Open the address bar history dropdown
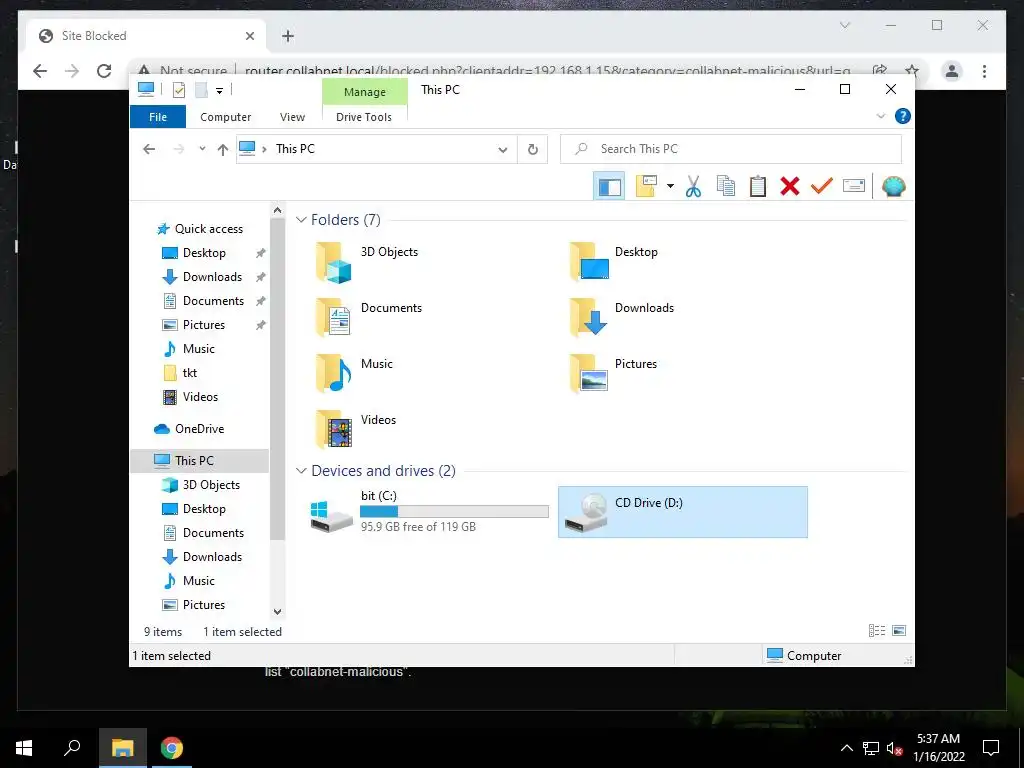Viewport: 1024px width, 768px height. [x=502, y=150]
